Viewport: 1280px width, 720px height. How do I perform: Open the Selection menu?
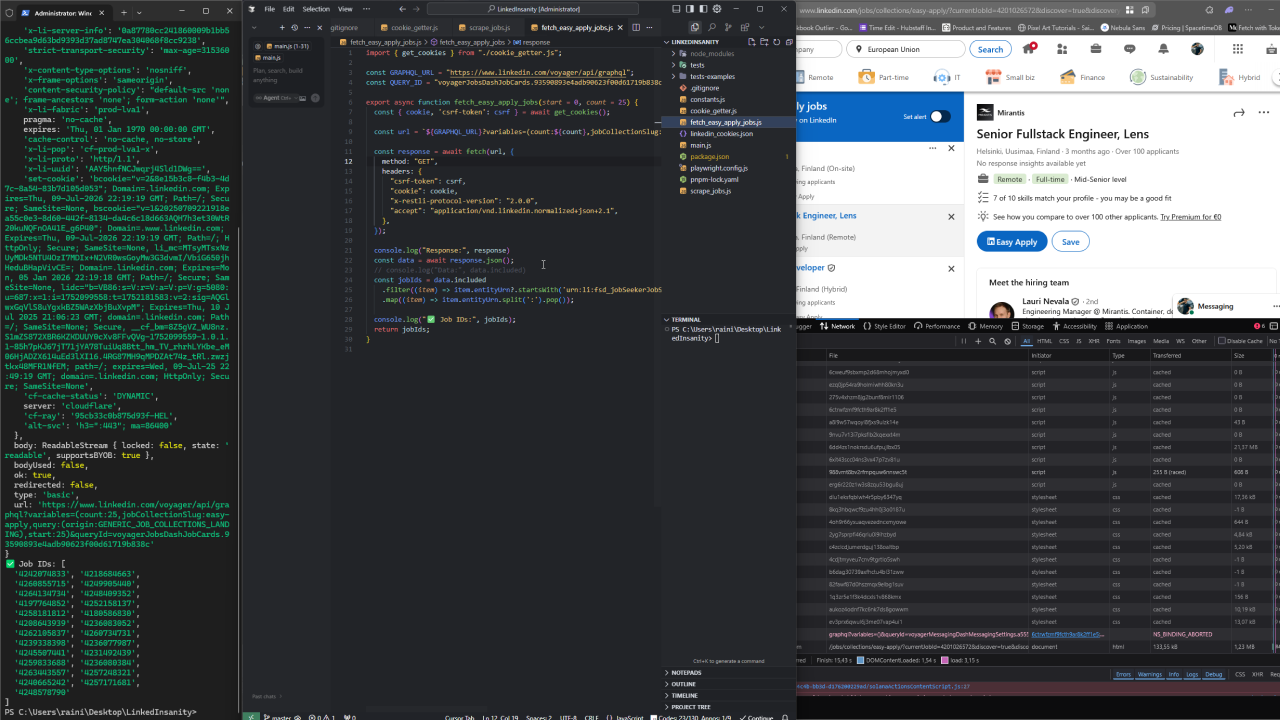coord(315,9)
